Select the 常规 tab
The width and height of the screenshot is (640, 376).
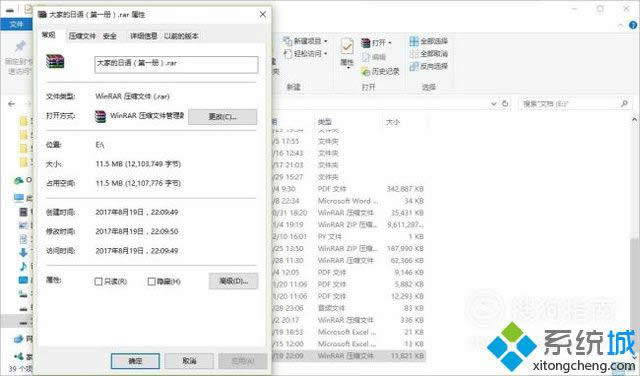[x=49, y=35]
